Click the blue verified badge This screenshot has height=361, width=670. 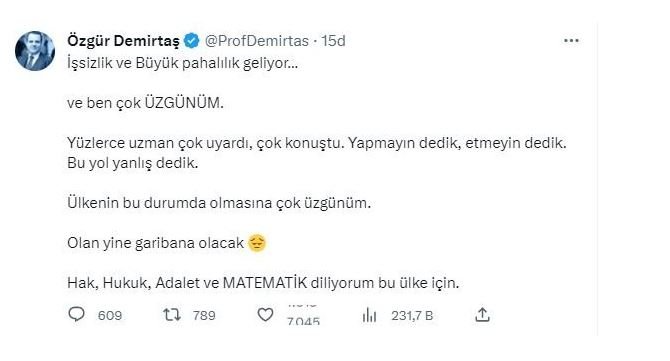click(191, 41)
